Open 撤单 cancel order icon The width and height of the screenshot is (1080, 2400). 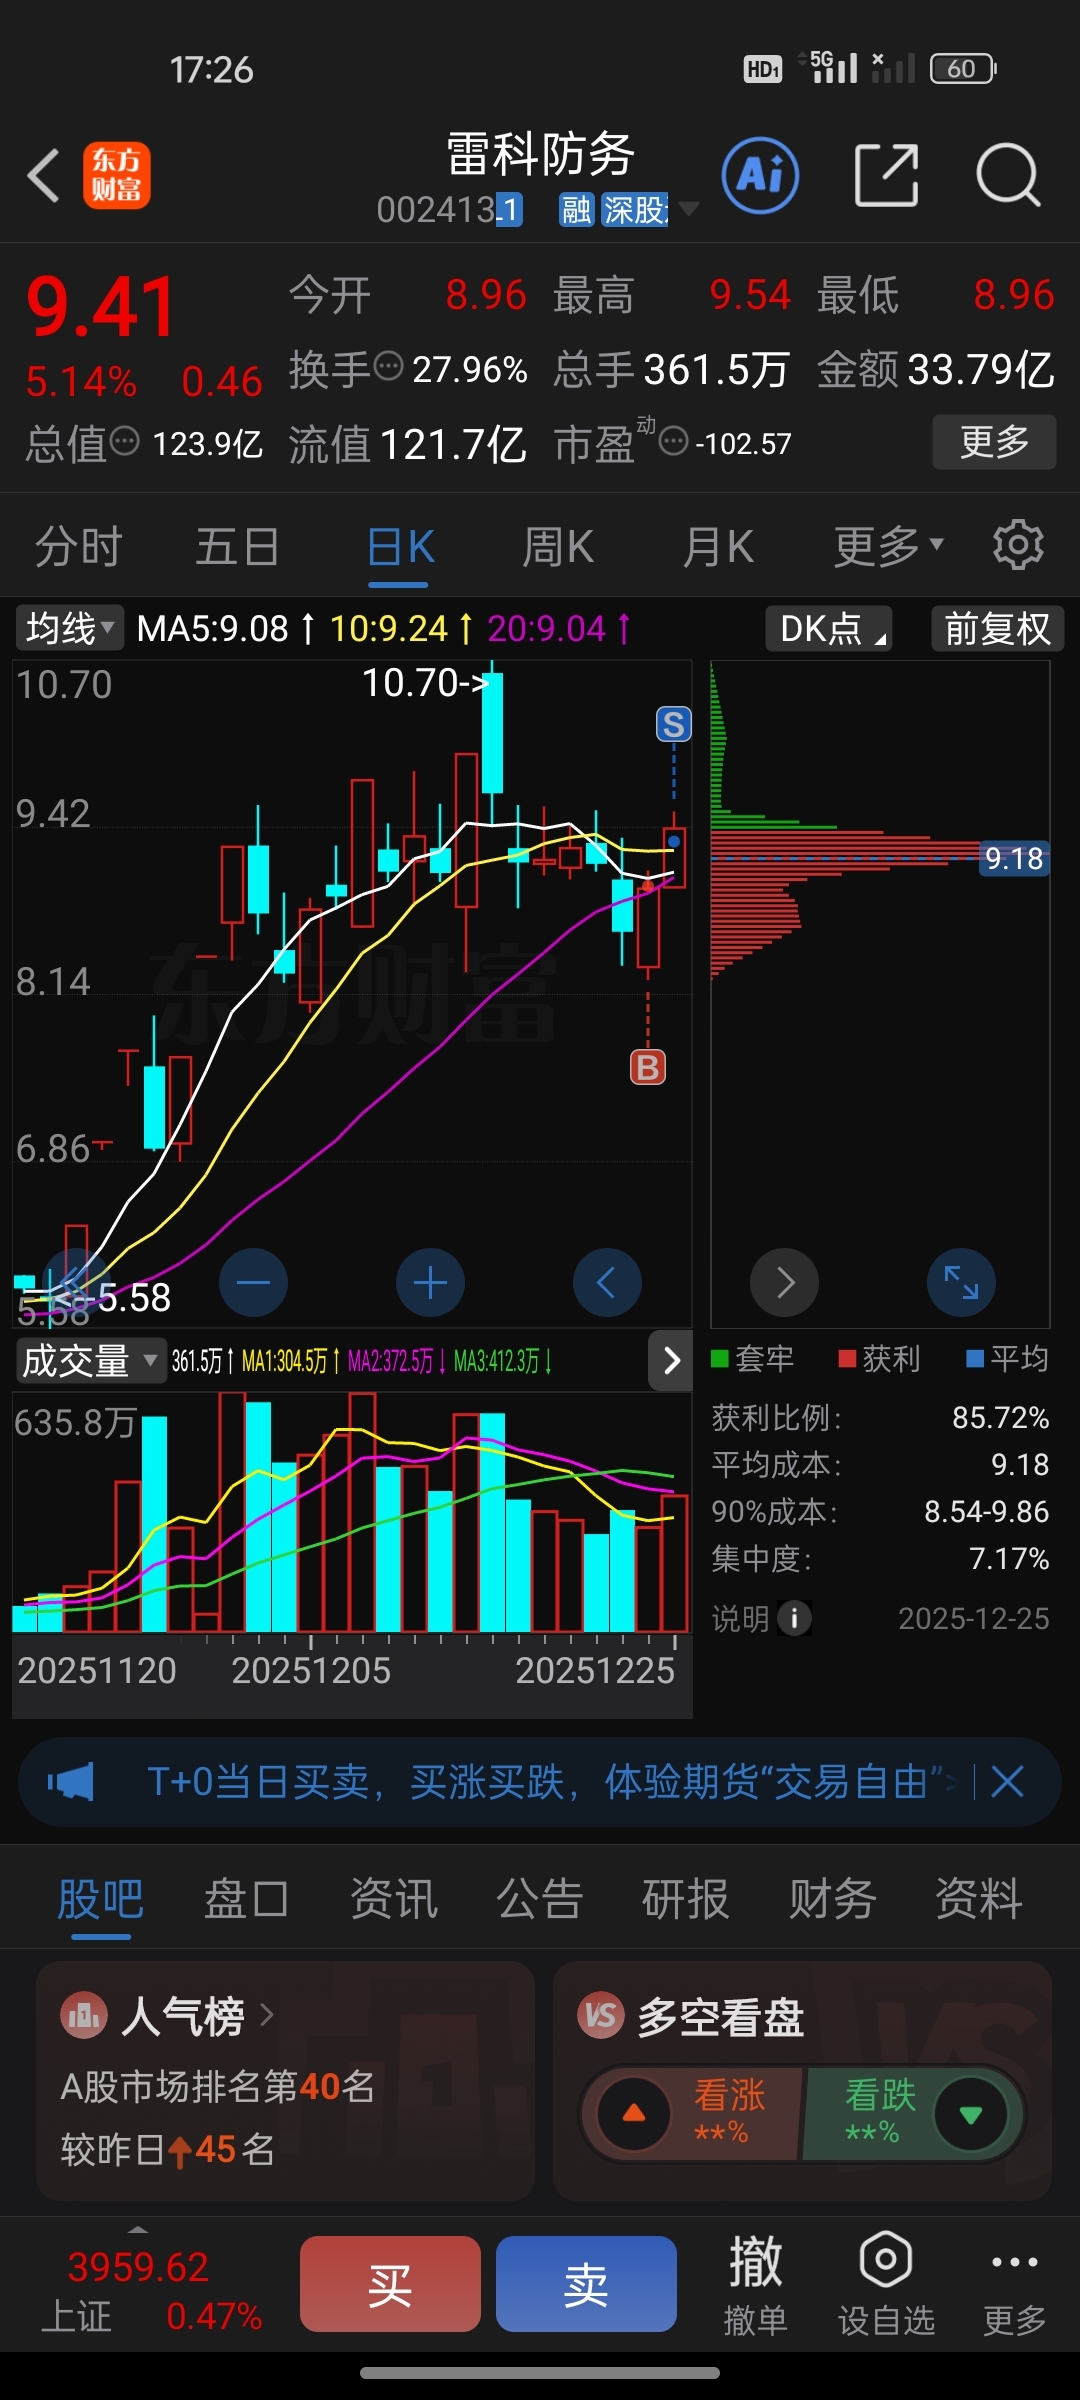[x=755, y=2284]
